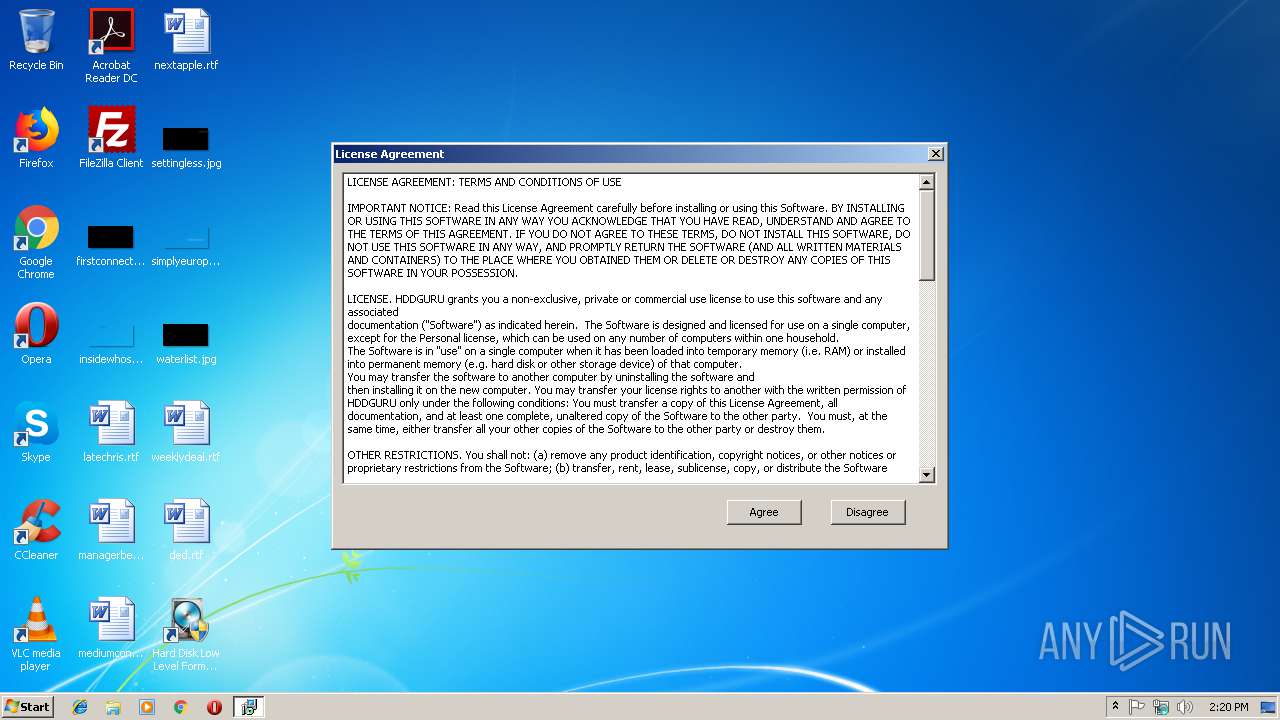1280x720 pixels.
Task: Launch Internet Explorer from taskbar
Action: [80, 707]
